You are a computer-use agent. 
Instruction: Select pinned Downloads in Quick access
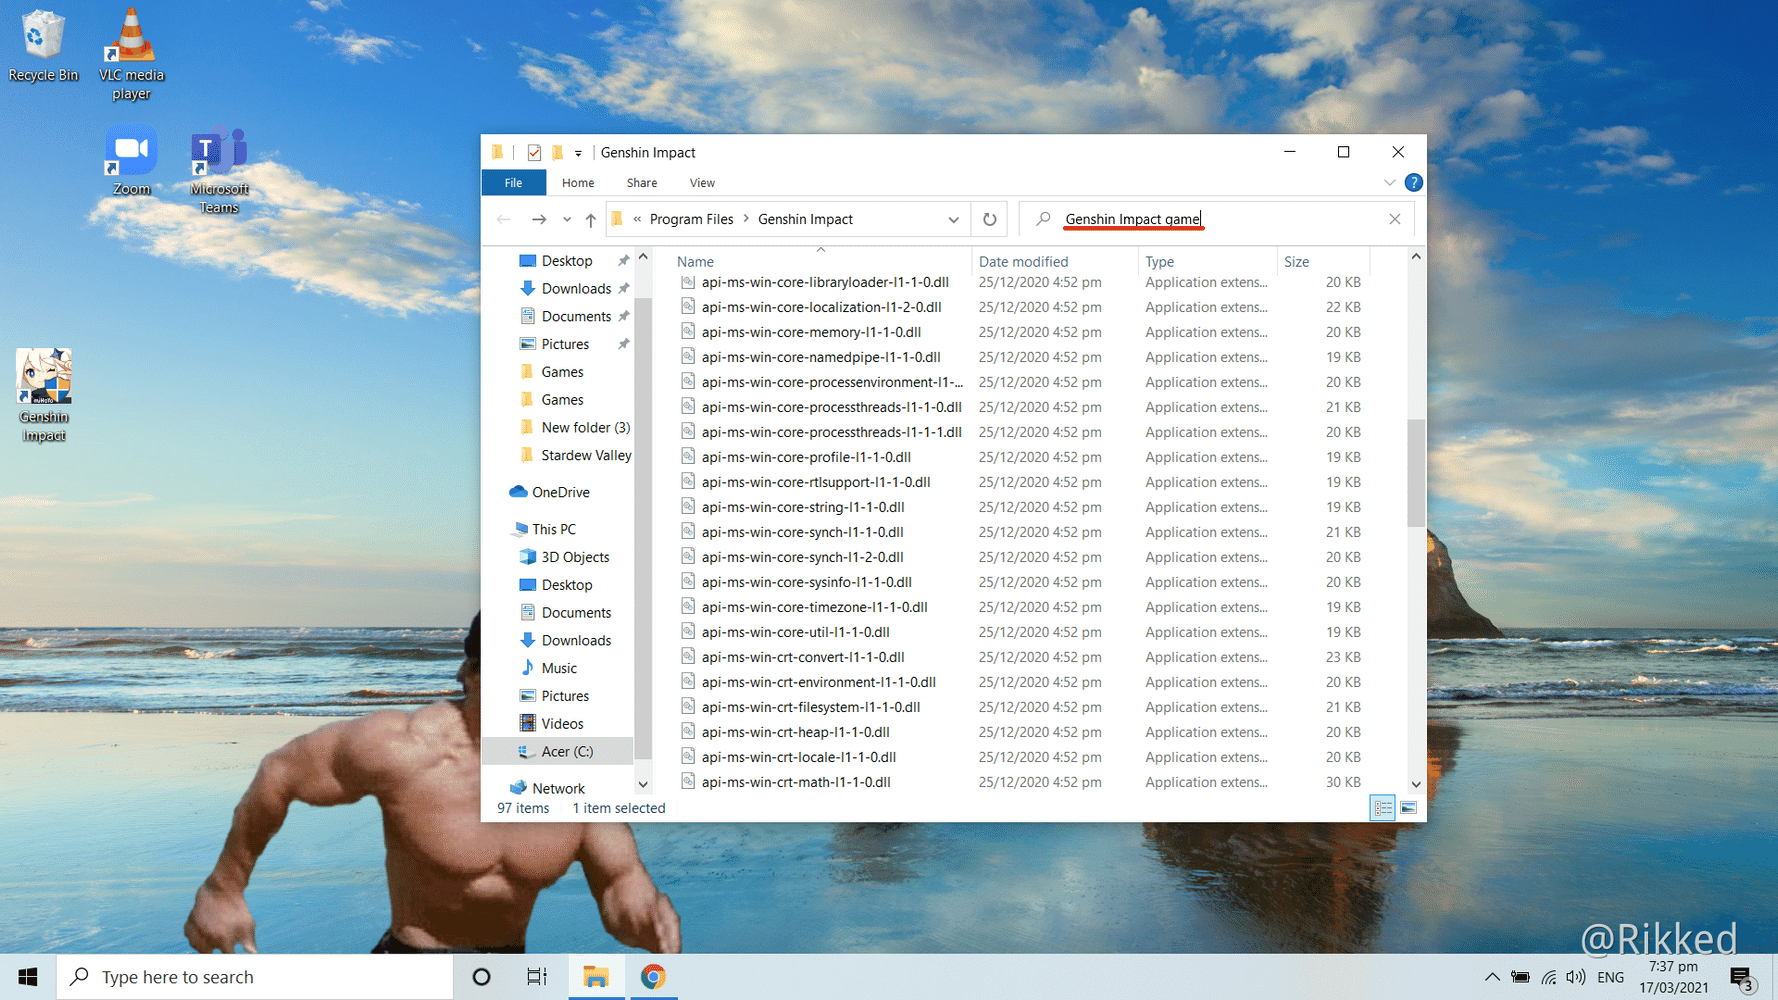click(x=576, y=289)
